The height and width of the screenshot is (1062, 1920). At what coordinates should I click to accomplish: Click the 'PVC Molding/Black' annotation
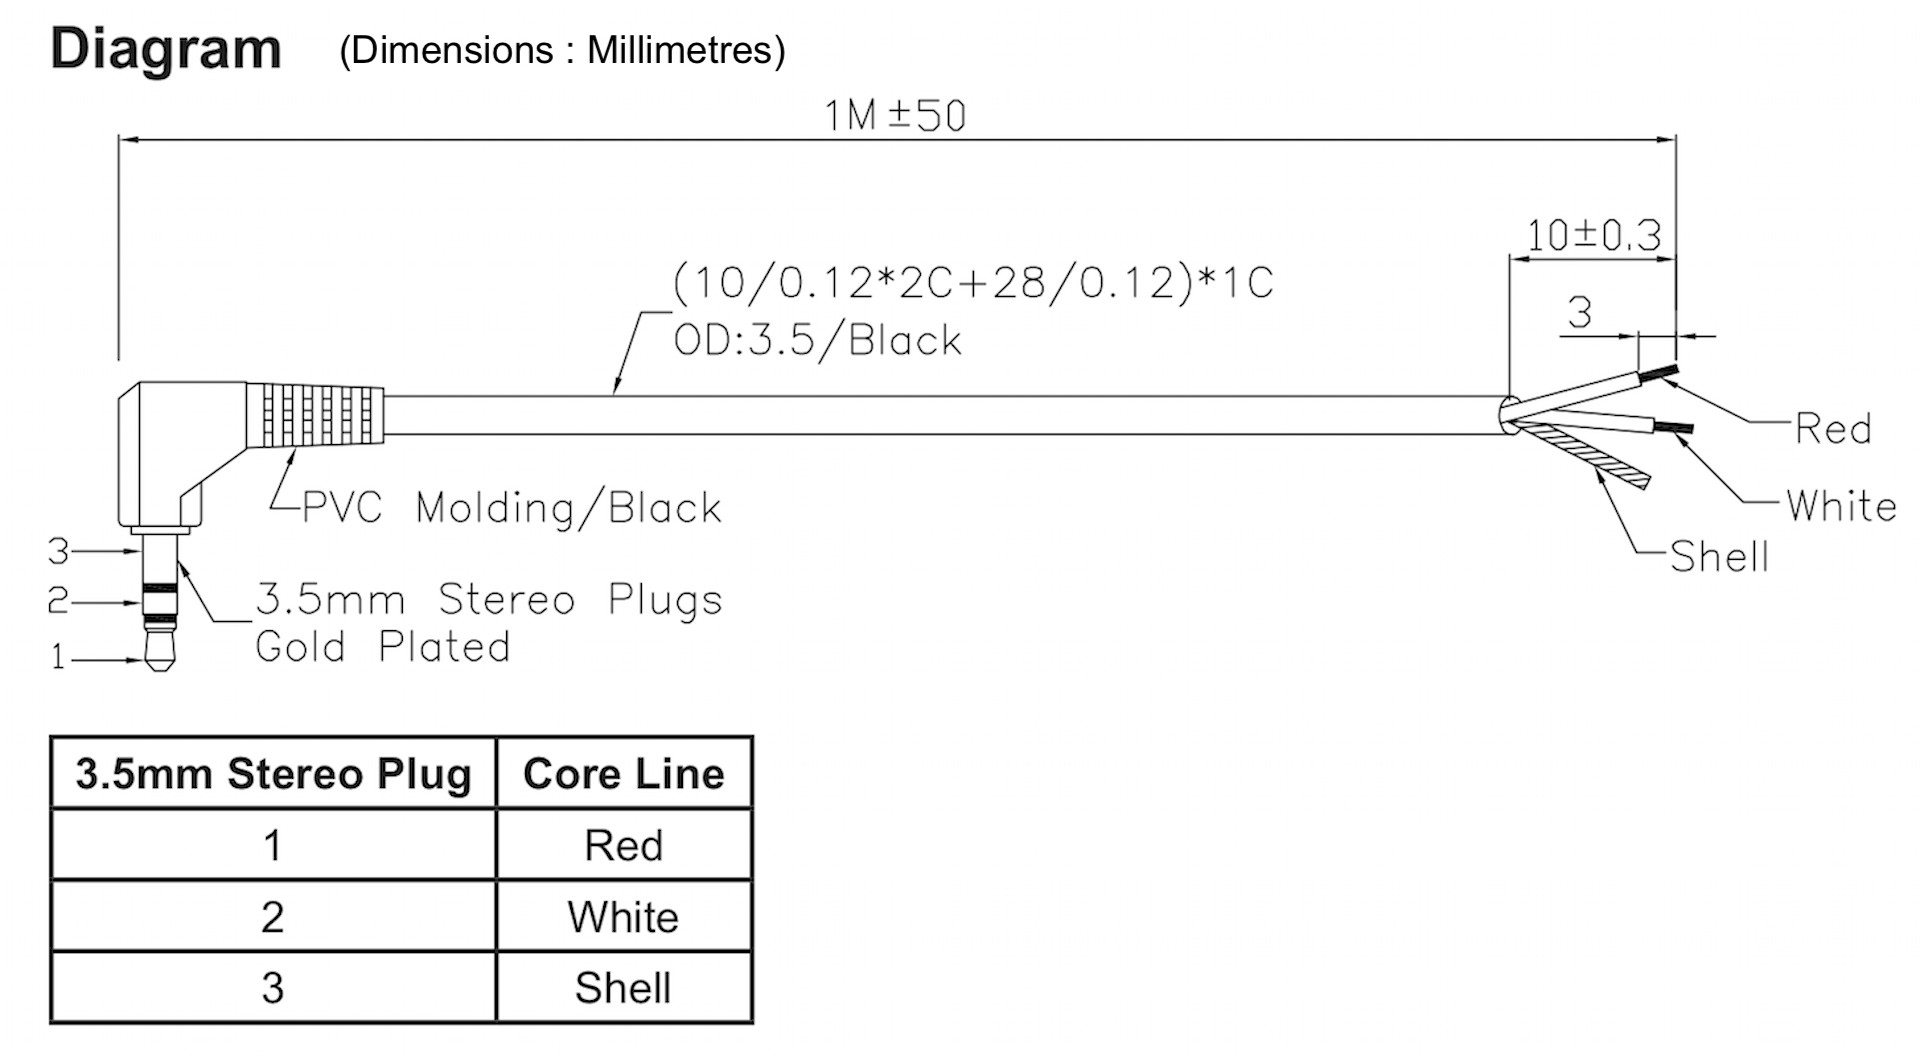click(x=511, y=508)
